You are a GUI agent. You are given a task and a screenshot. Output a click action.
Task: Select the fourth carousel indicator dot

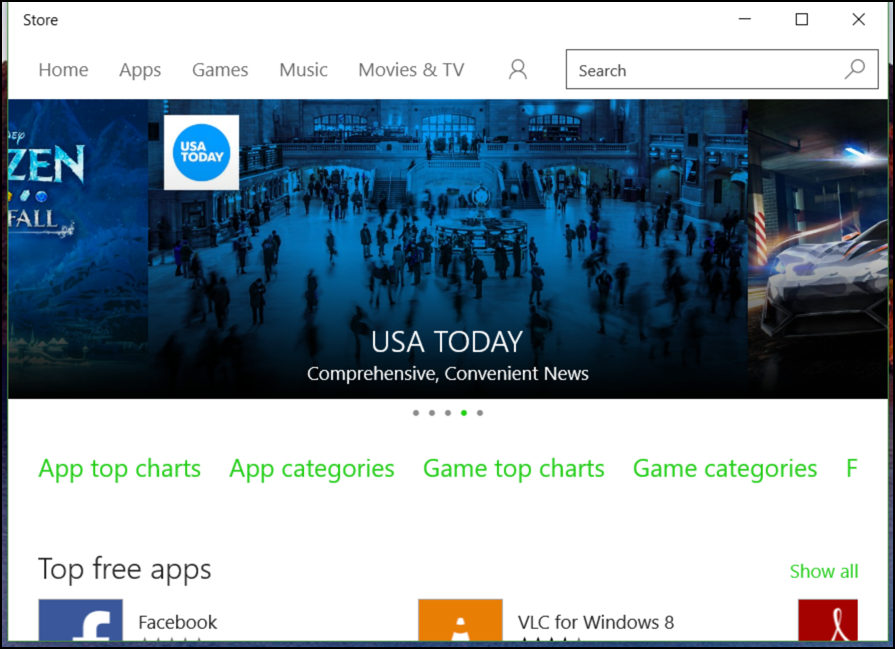pos(463,412)
